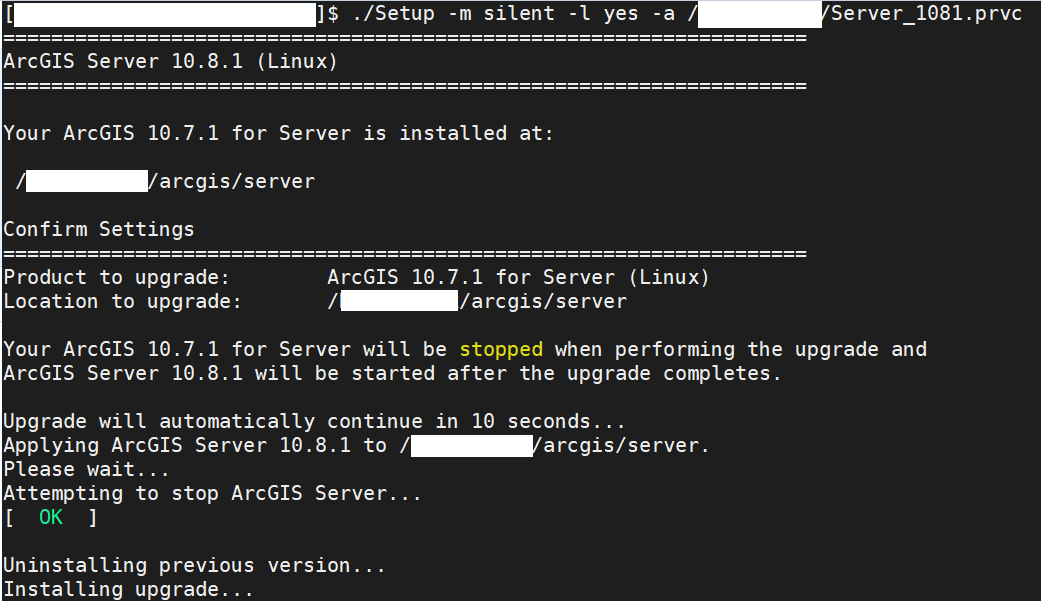Click the 'Confirm Settings' heading
Screen dimensions: 1041x601
click(x=99, y=230)
